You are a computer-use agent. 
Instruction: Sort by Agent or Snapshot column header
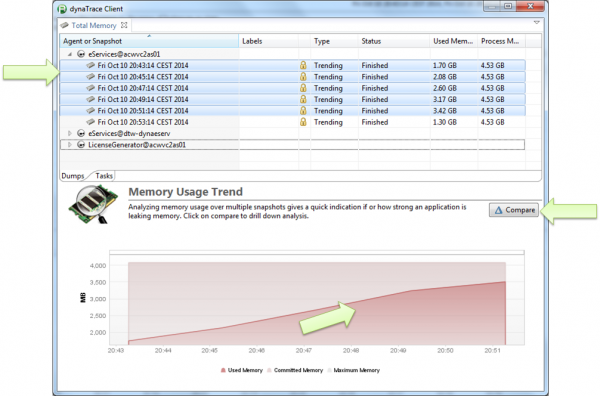149,41
